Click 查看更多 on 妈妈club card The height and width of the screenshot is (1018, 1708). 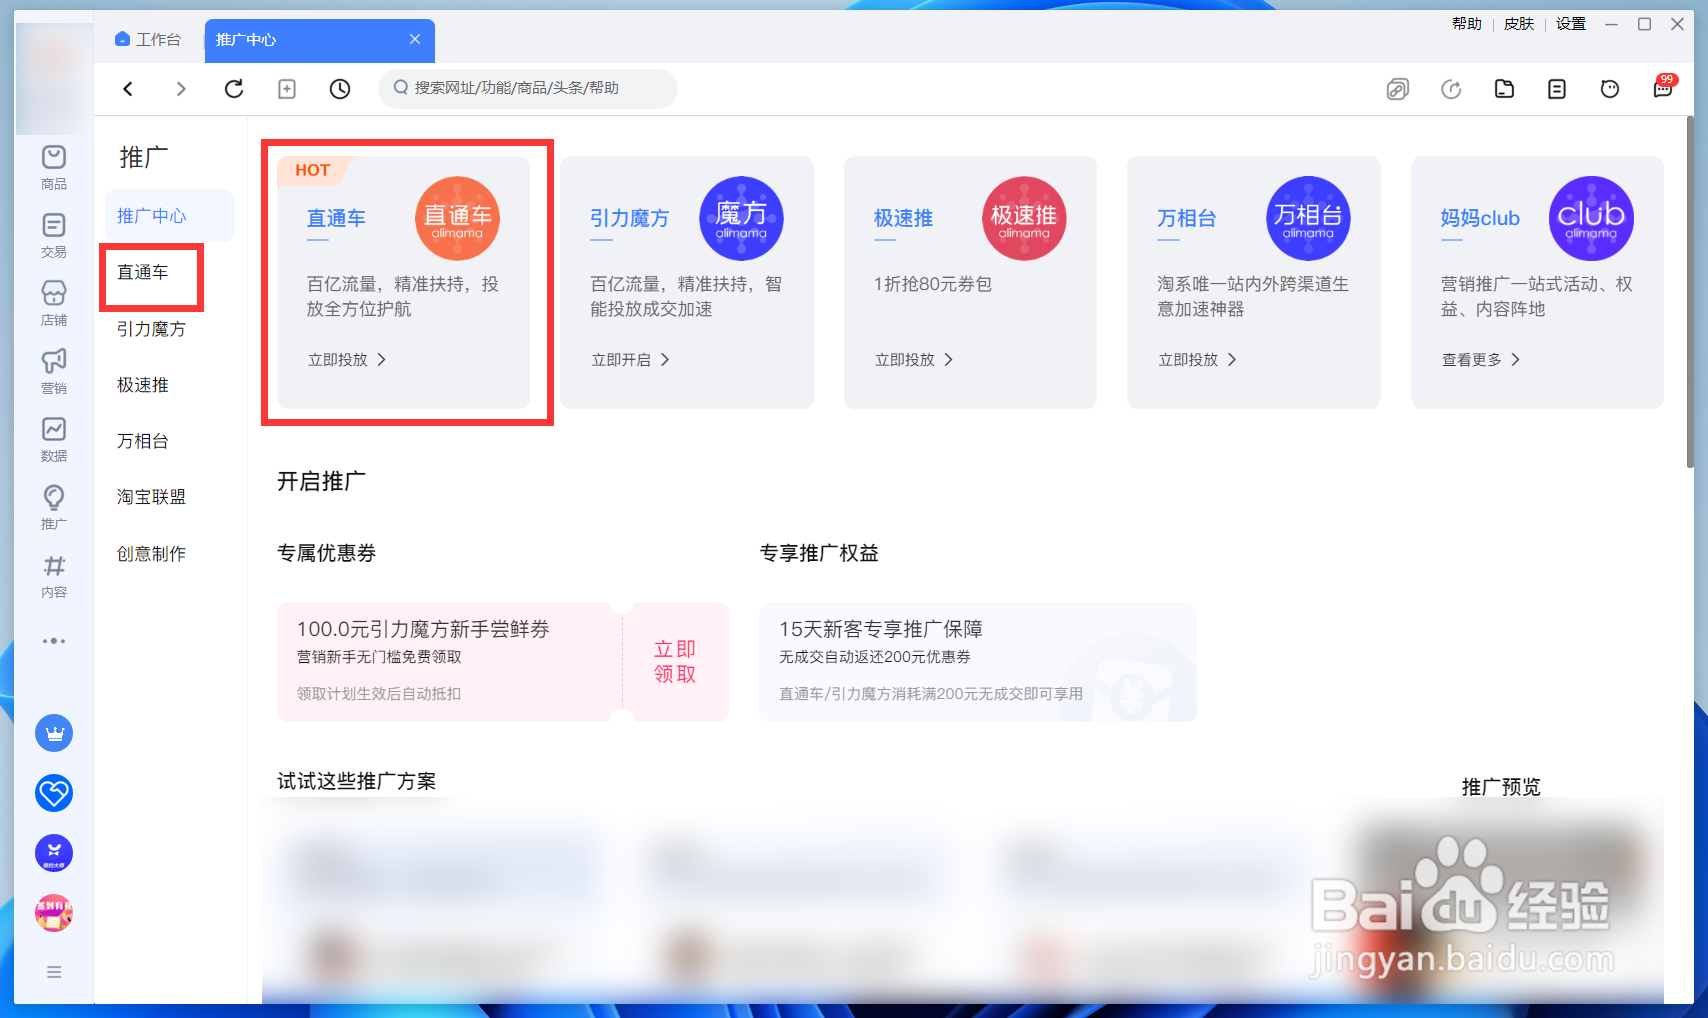pos(1481,360)
